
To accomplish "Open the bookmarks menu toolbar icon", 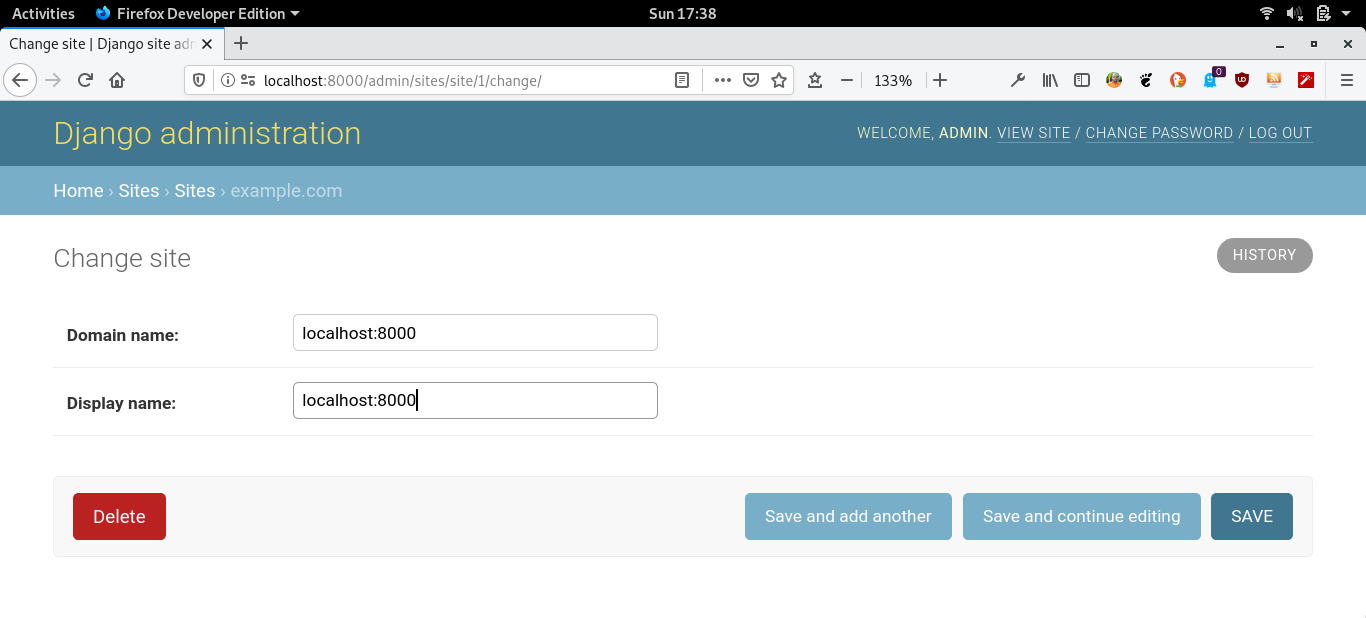I will click(x=815, y=80).
